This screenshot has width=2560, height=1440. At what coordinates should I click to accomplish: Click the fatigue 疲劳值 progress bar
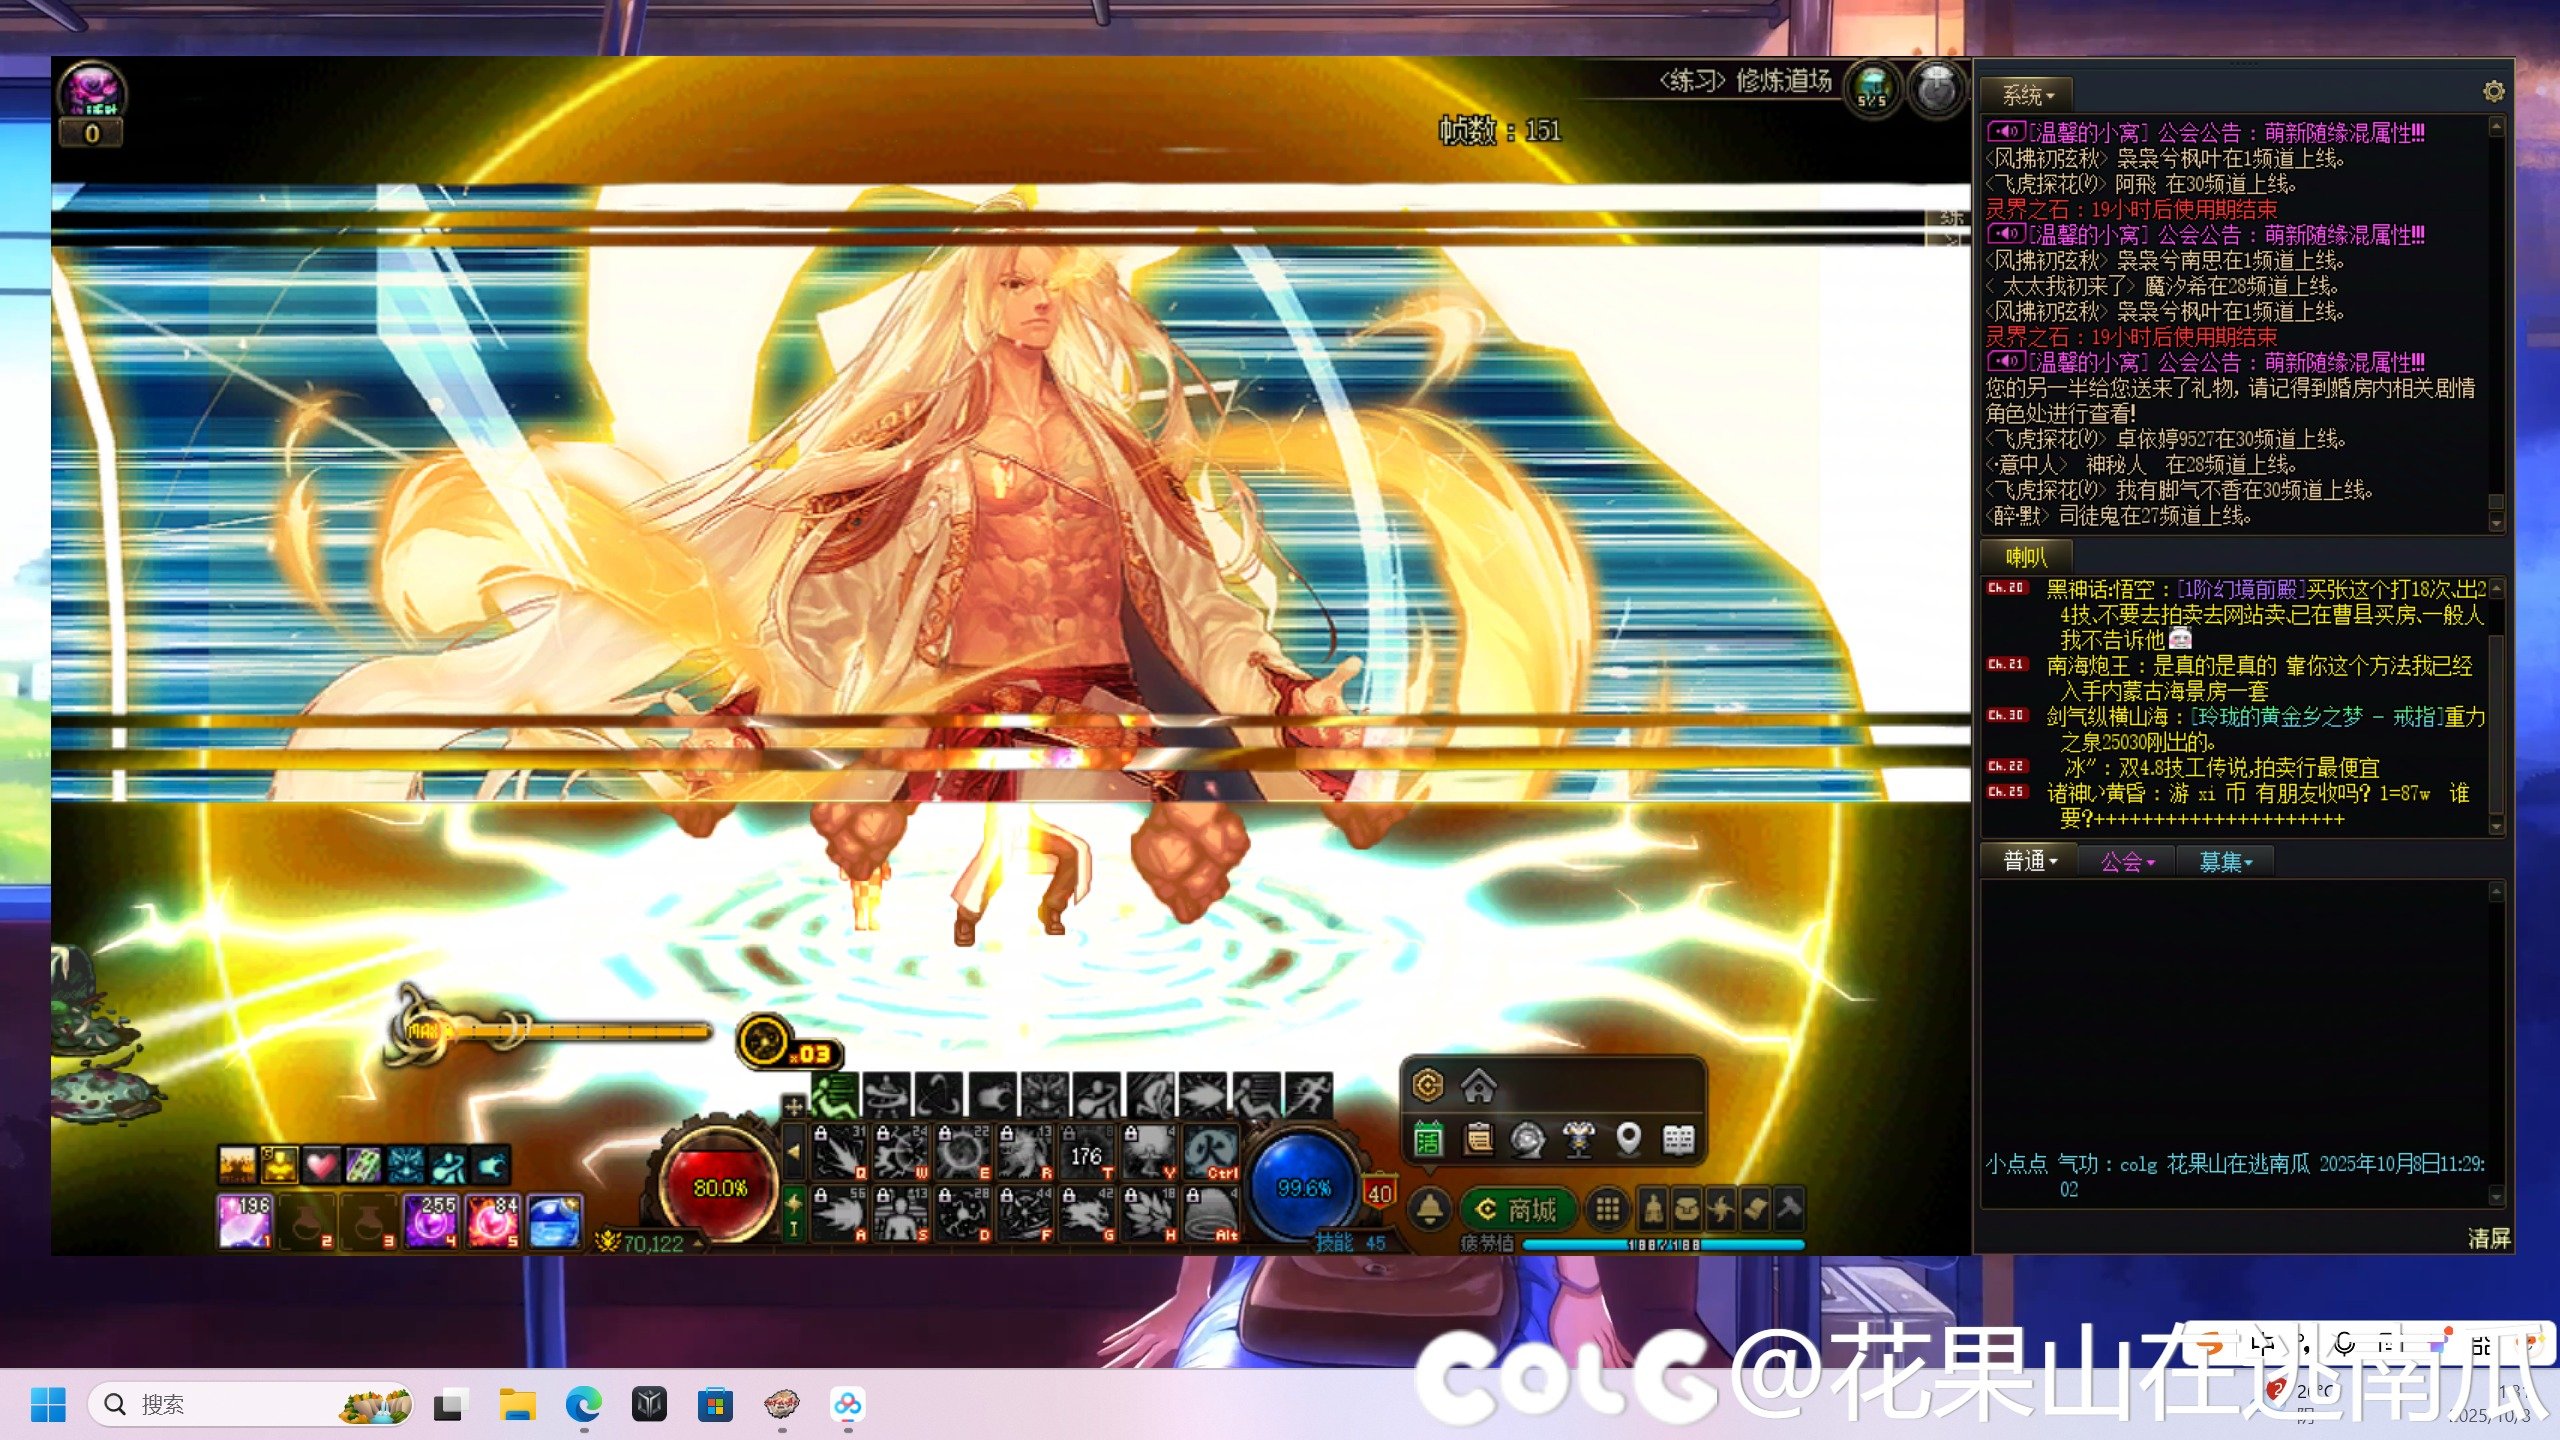[x=1662, y=1245]
